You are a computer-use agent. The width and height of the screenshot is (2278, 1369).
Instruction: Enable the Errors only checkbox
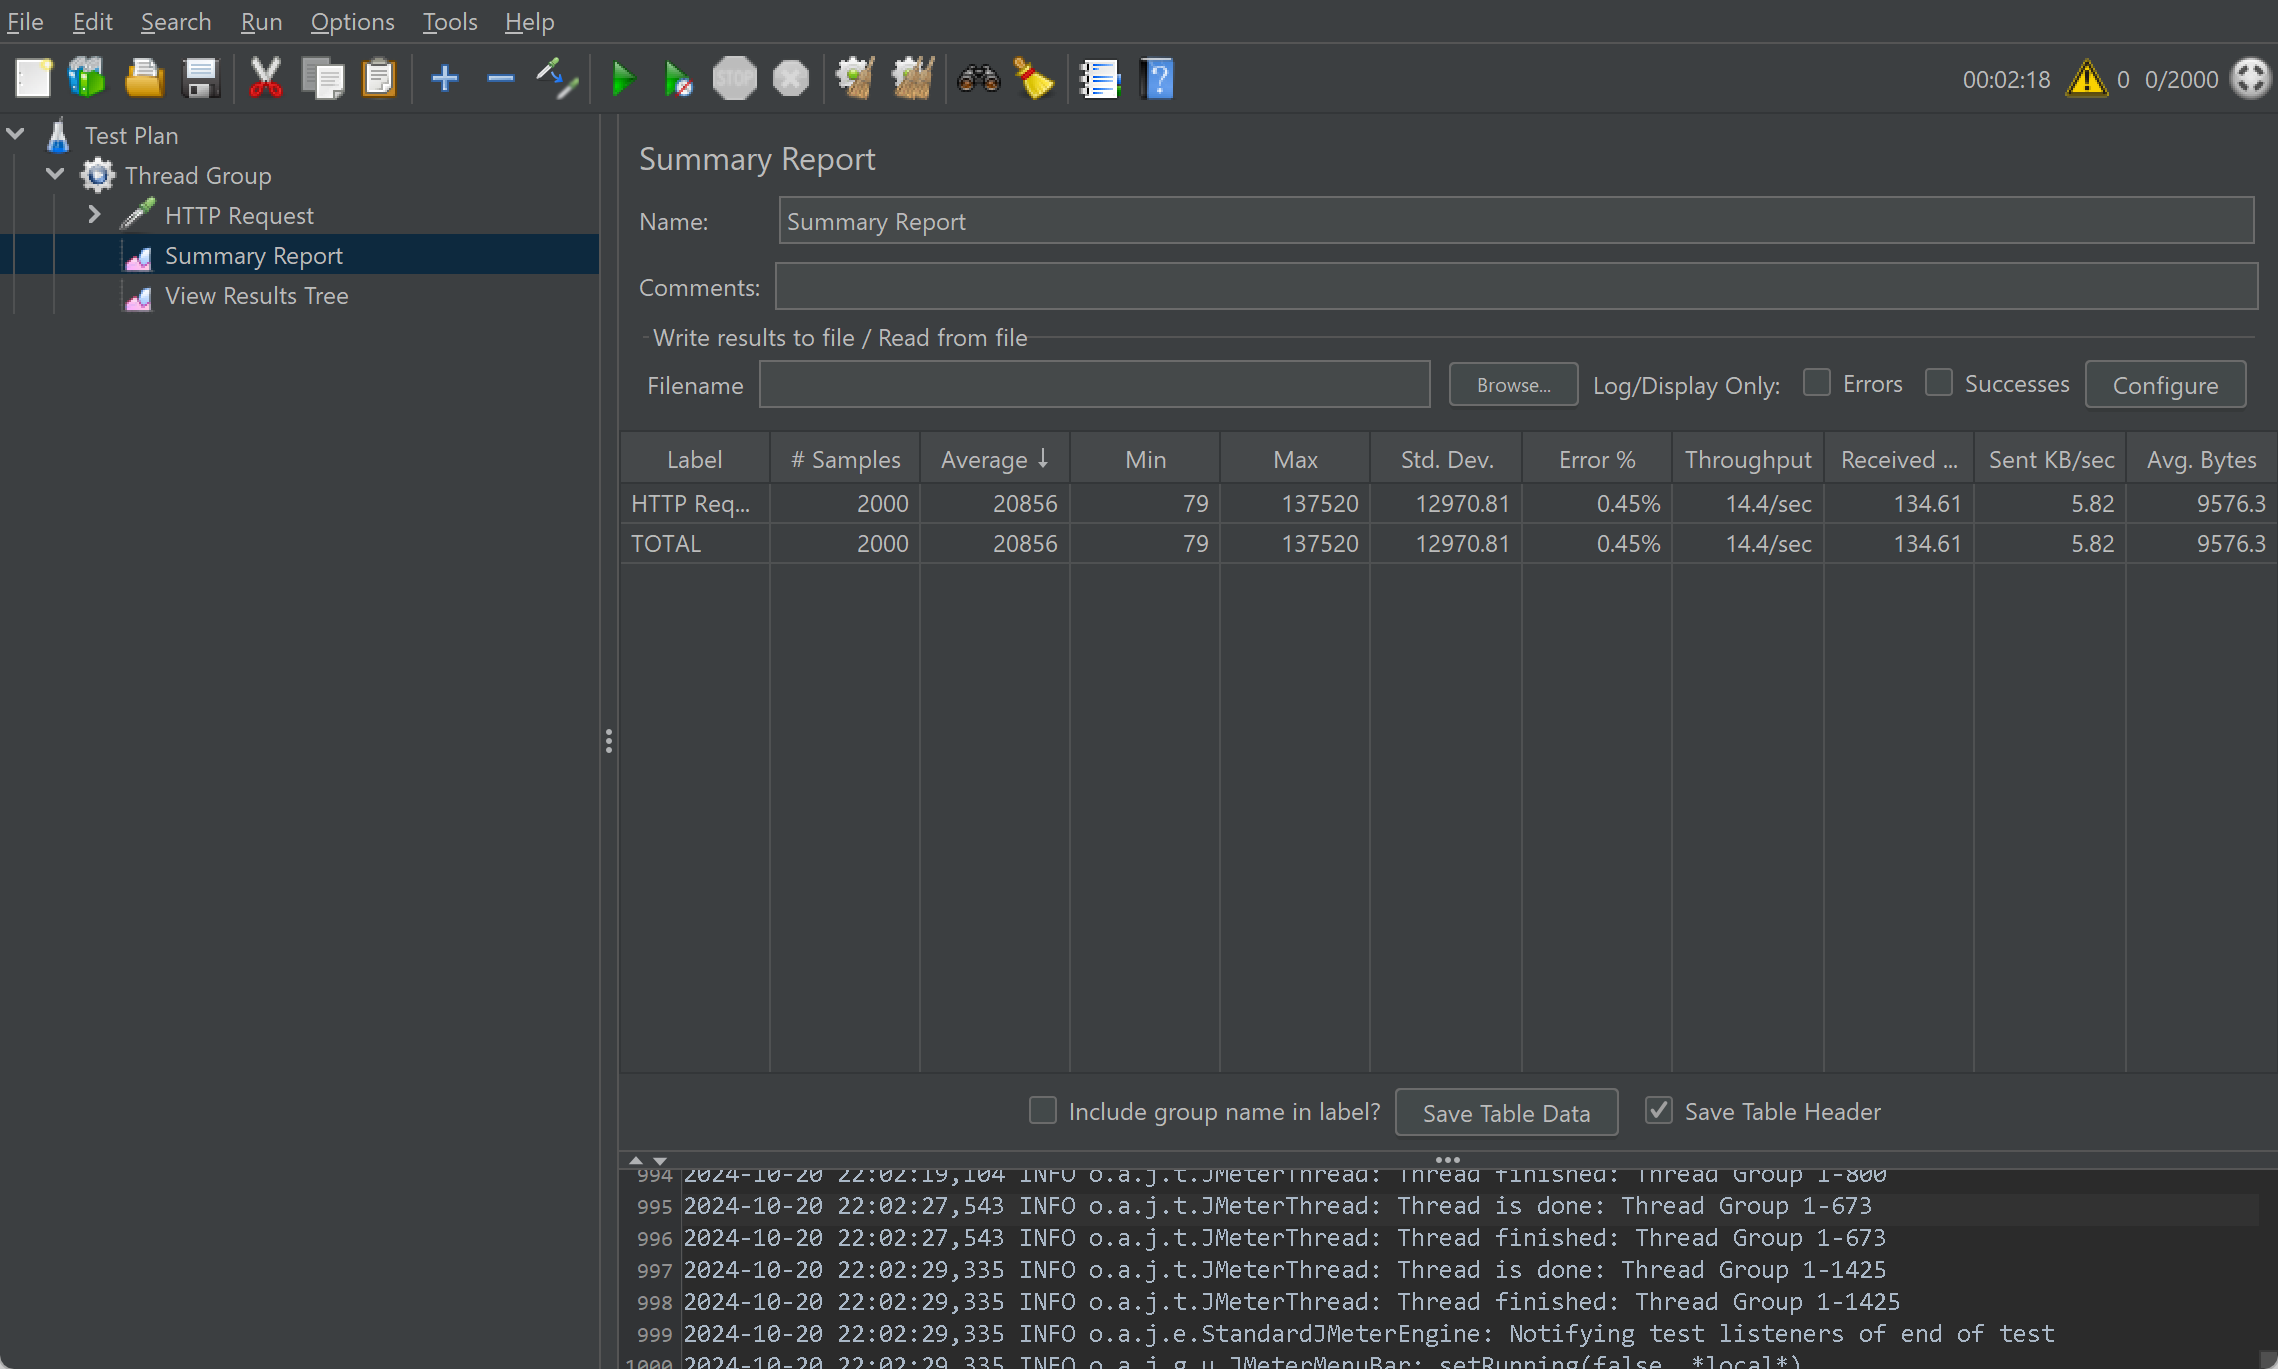point(1816,383)
